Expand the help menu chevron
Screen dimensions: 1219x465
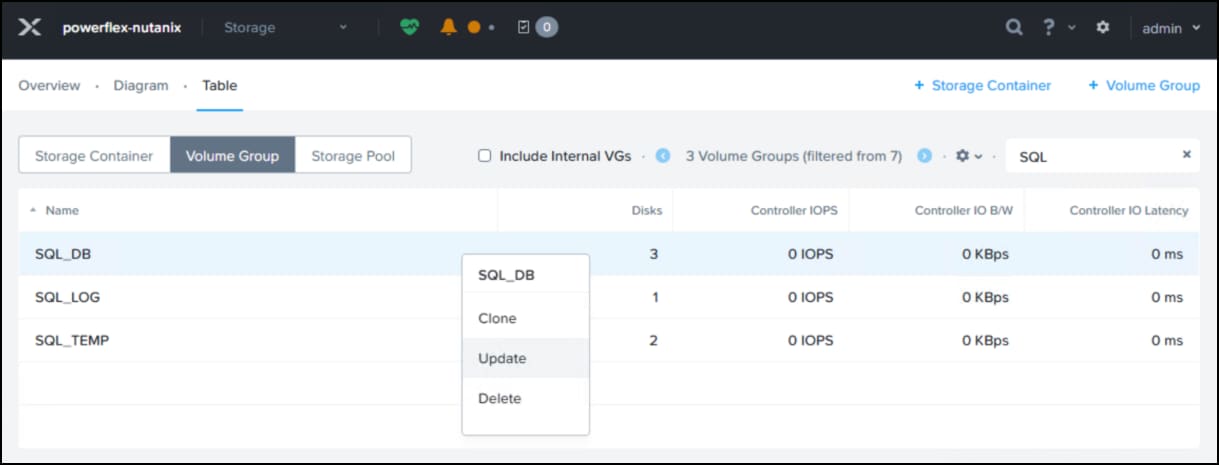click(1072, 29)
